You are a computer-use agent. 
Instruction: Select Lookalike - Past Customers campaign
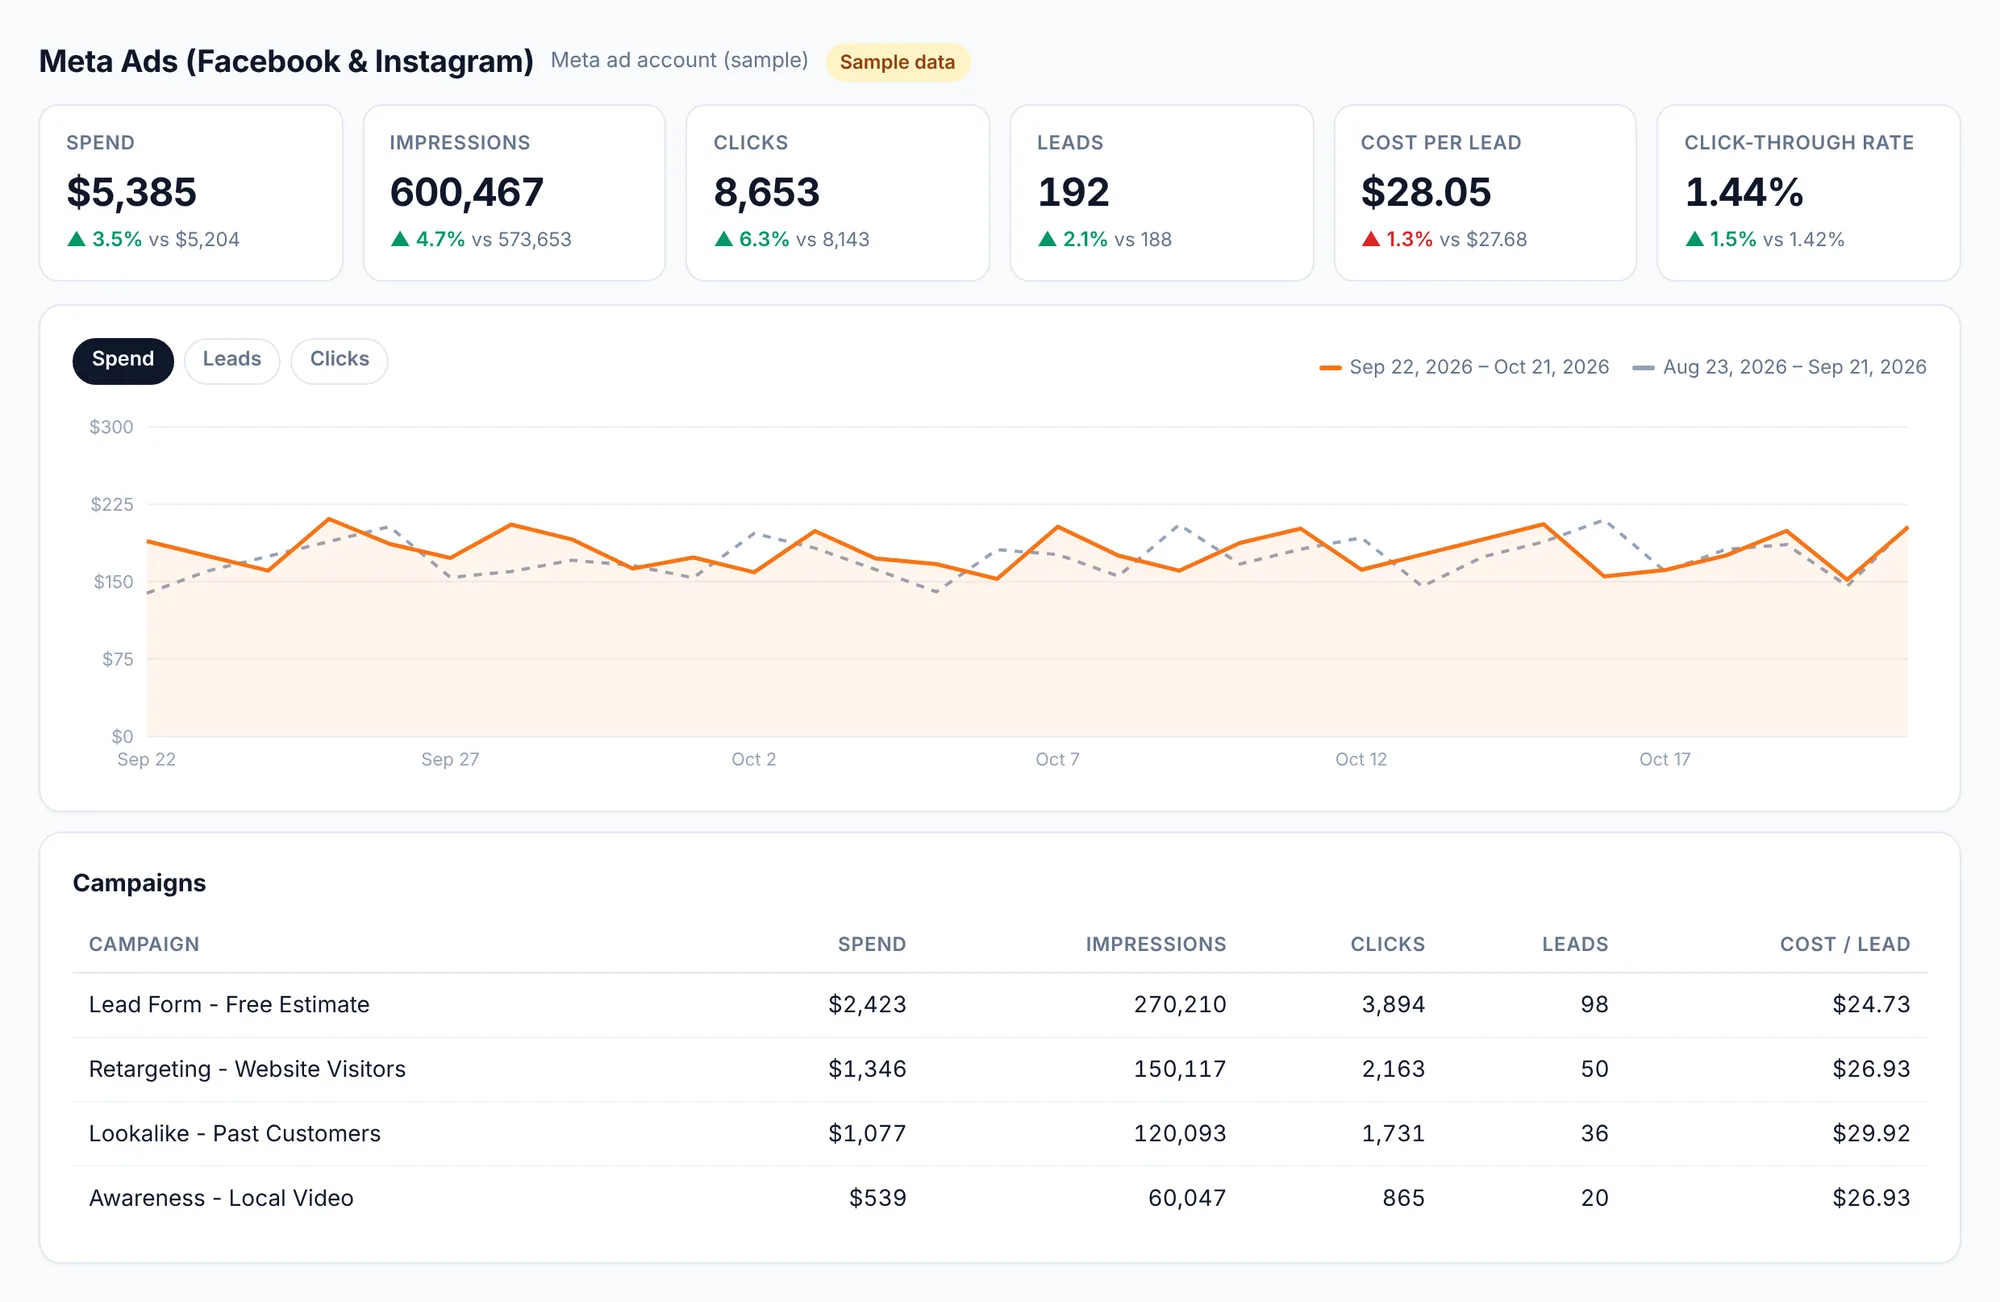[1000, 1134]
